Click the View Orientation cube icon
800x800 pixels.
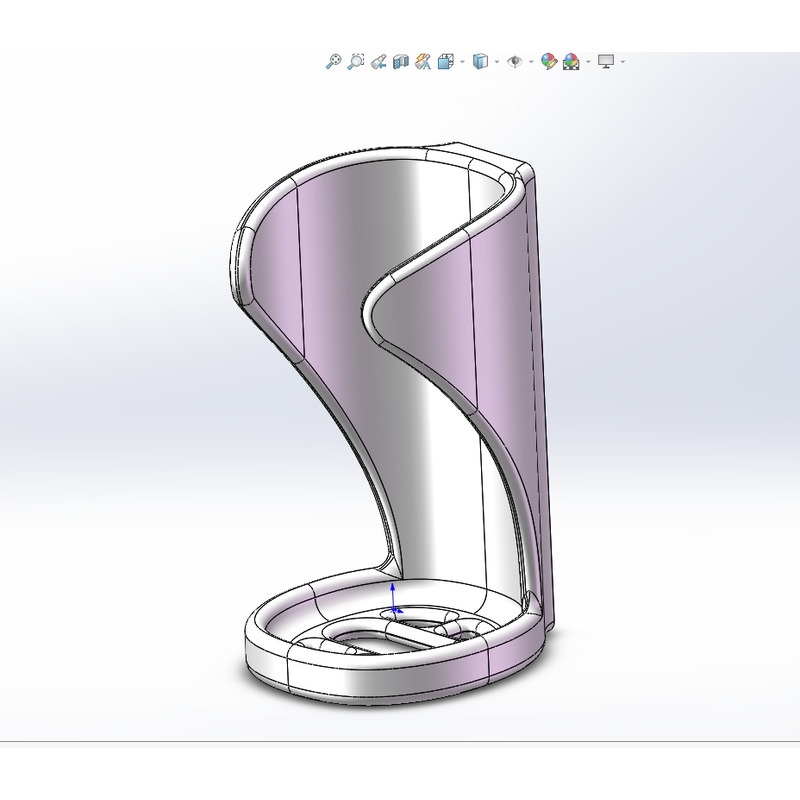tap(446, 62)
